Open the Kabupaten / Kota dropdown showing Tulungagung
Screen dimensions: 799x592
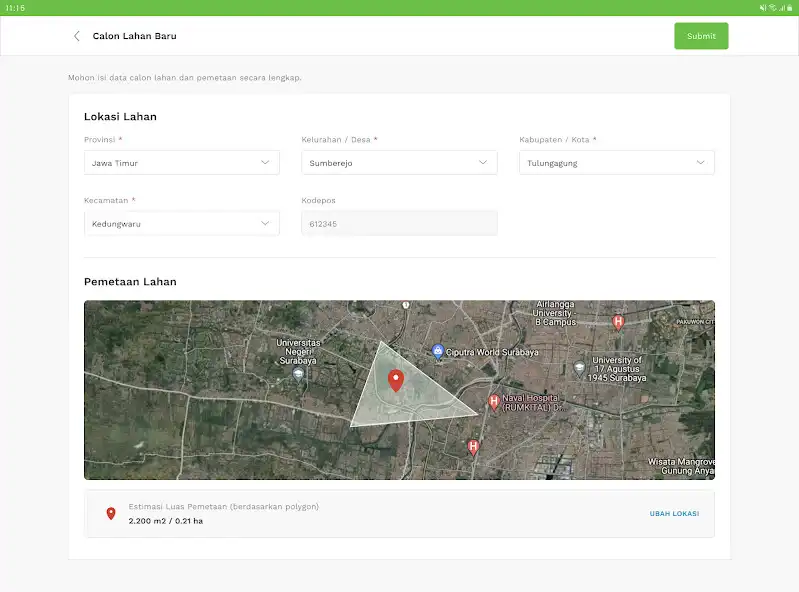(617, 163)
